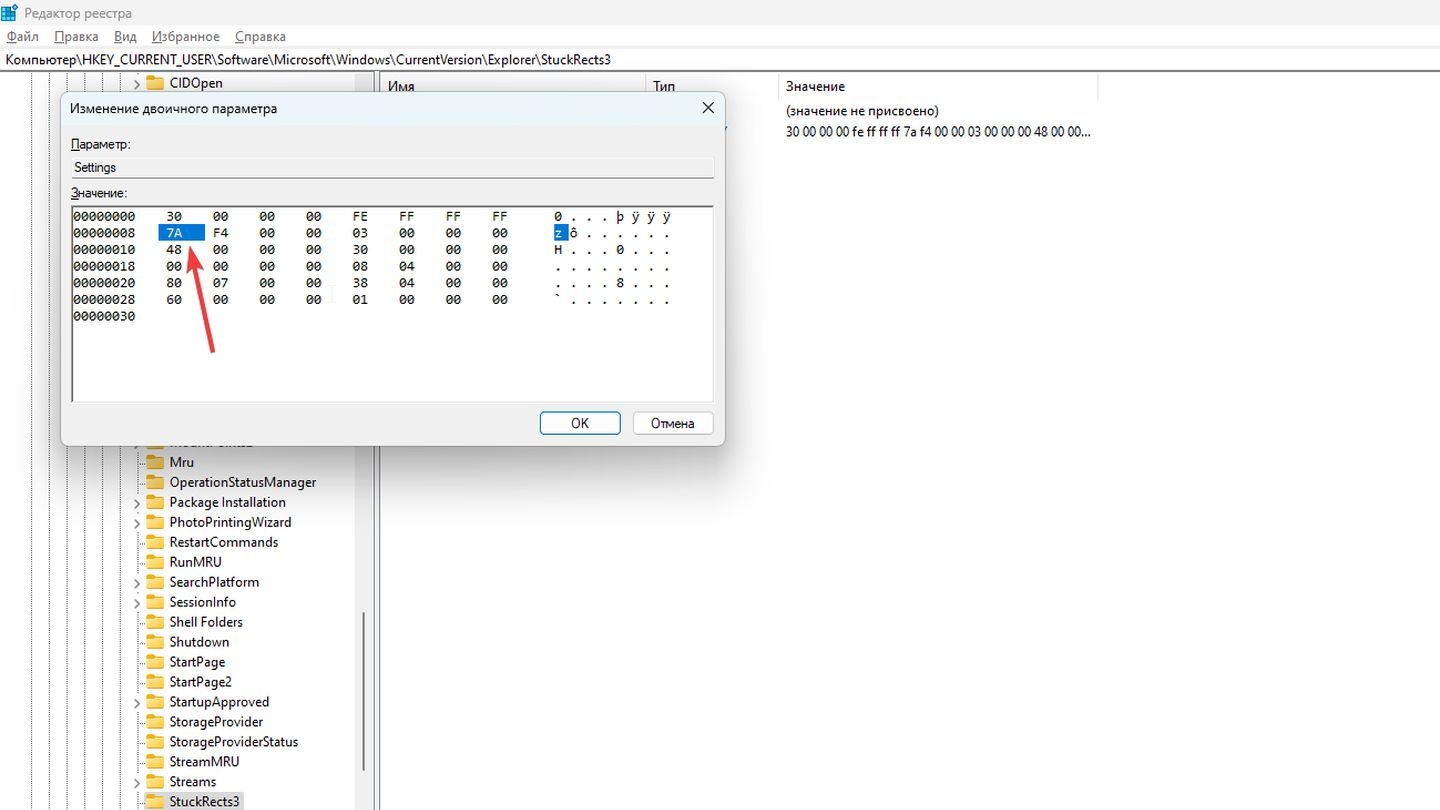
Task: Select the SearchPlatform key label
Action: [x=214, y=582]
